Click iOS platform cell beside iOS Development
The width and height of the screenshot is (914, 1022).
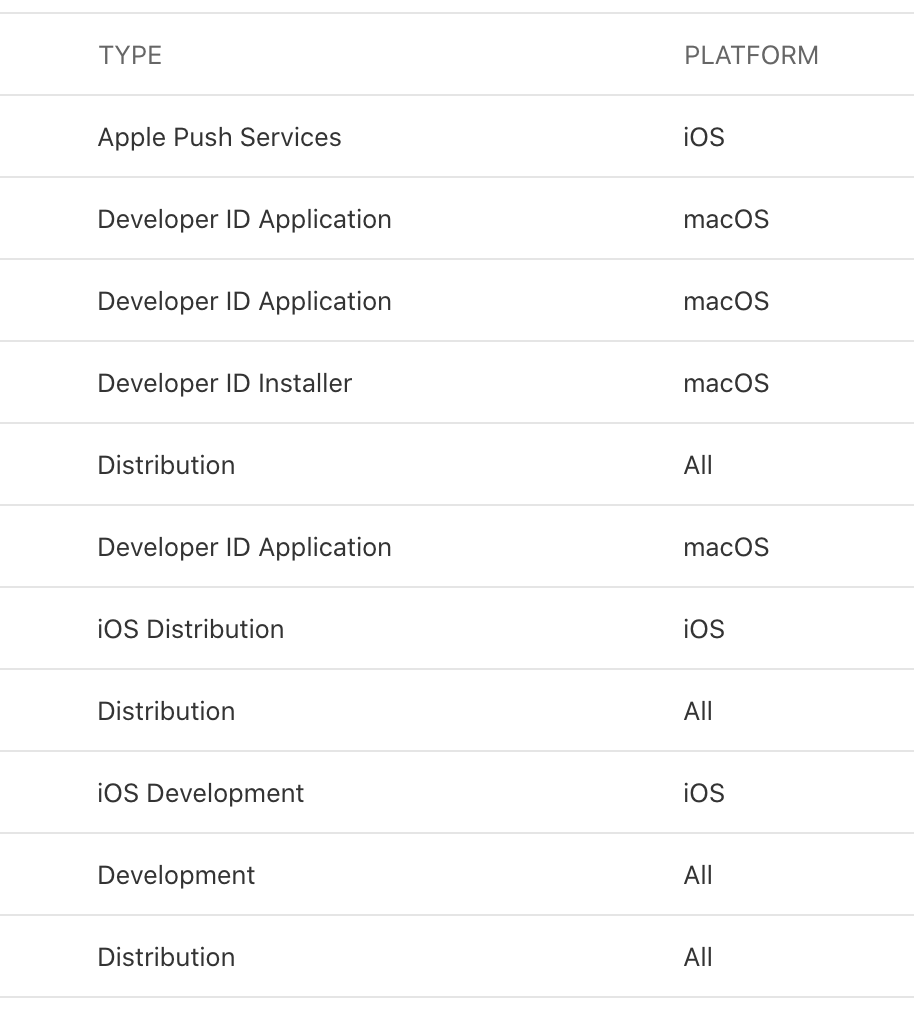click(704, 793)
